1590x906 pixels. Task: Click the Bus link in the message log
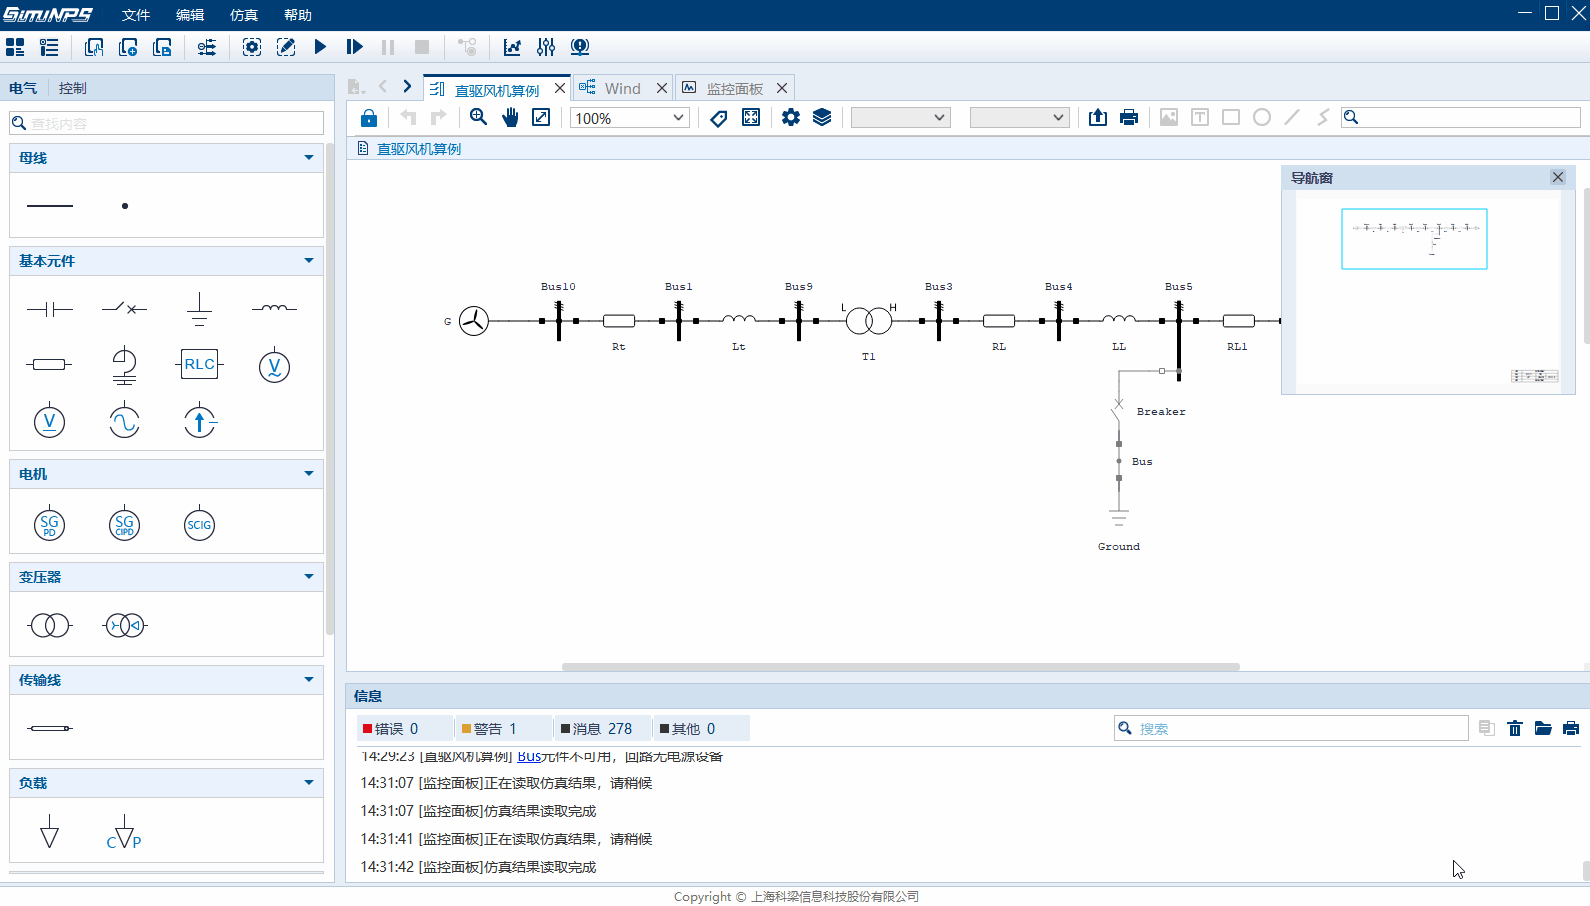tap(529, 757)
